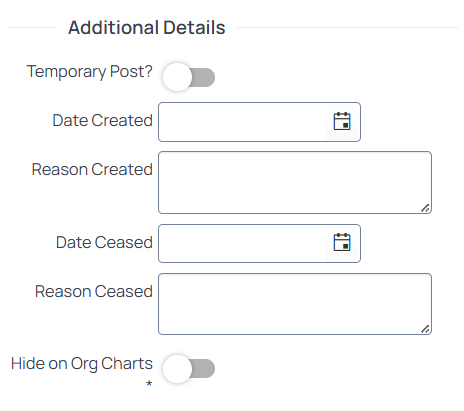
Task: Click the white knob of Hide on Org Charts switch
Action: (x=177, y=368)
